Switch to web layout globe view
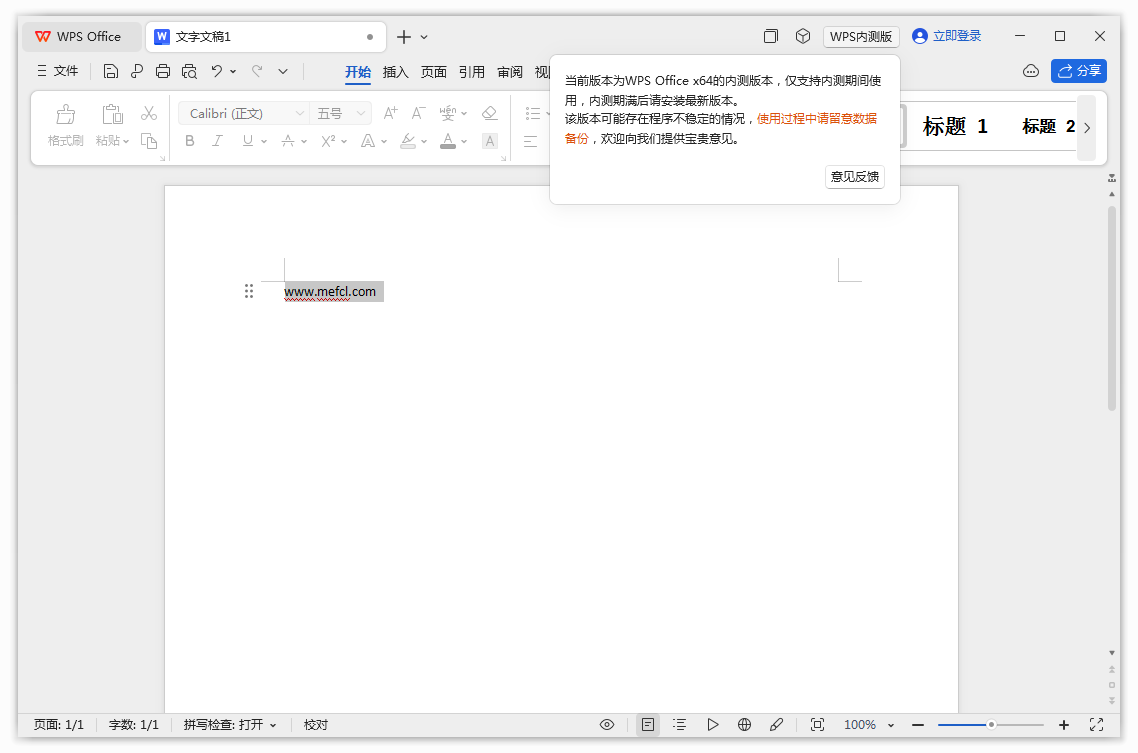The image size is (1138, 753). [744, 725]
